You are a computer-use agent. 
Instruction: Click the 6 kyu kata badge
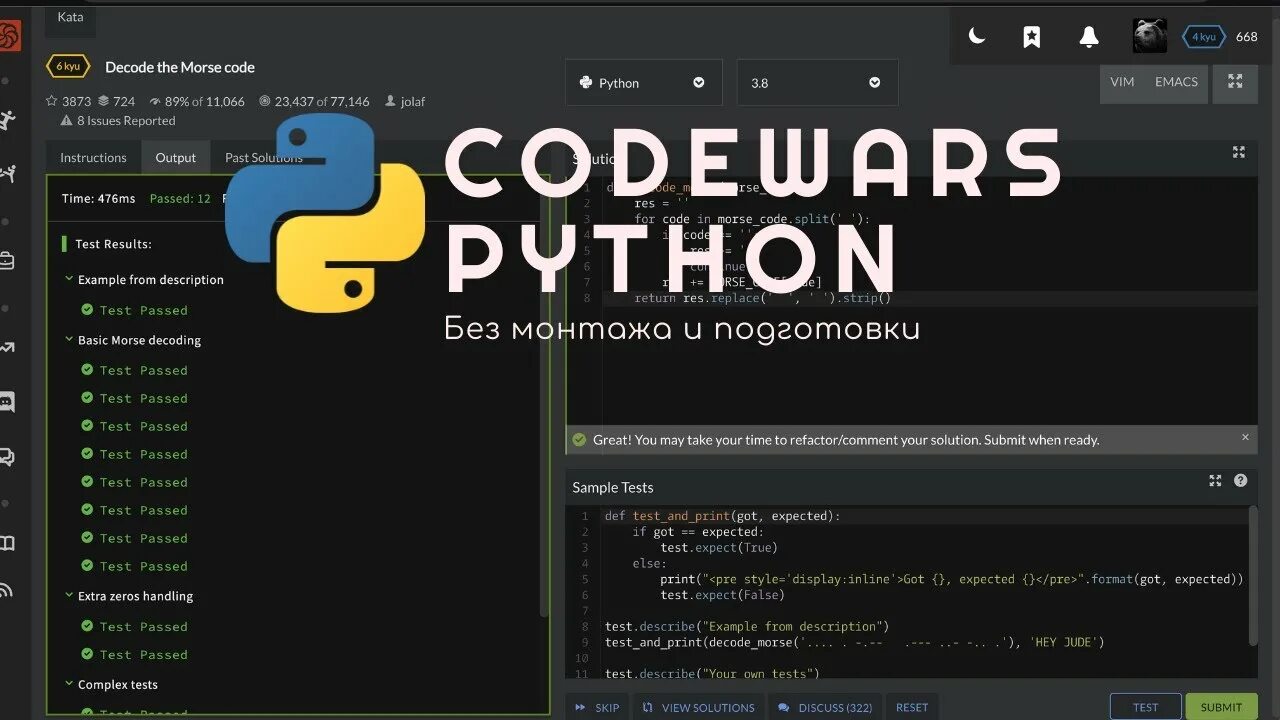(68, 66)
